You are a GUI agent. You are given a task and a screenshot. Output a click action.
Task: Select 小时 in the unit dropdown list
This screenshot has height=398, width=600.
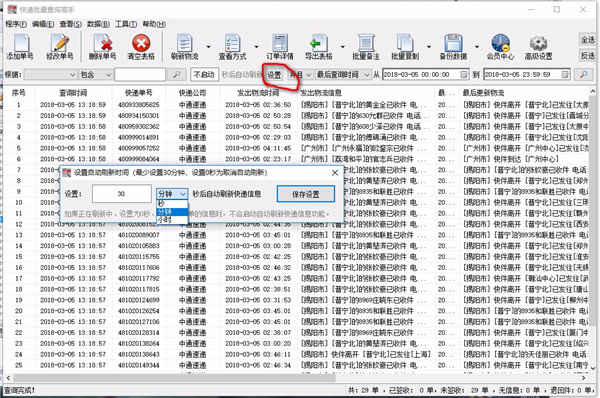(172, 219)
